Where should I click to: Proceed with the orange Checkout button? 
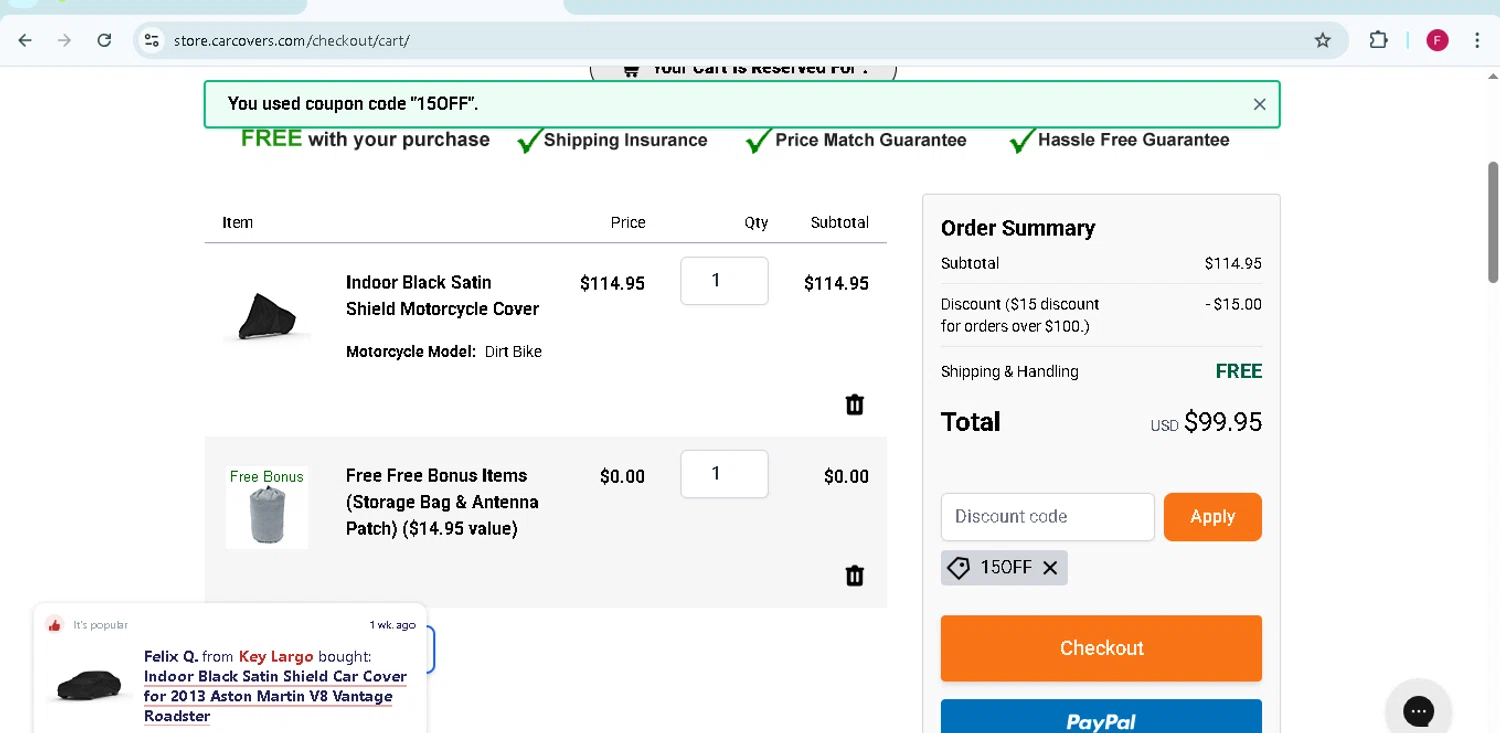1101,648
